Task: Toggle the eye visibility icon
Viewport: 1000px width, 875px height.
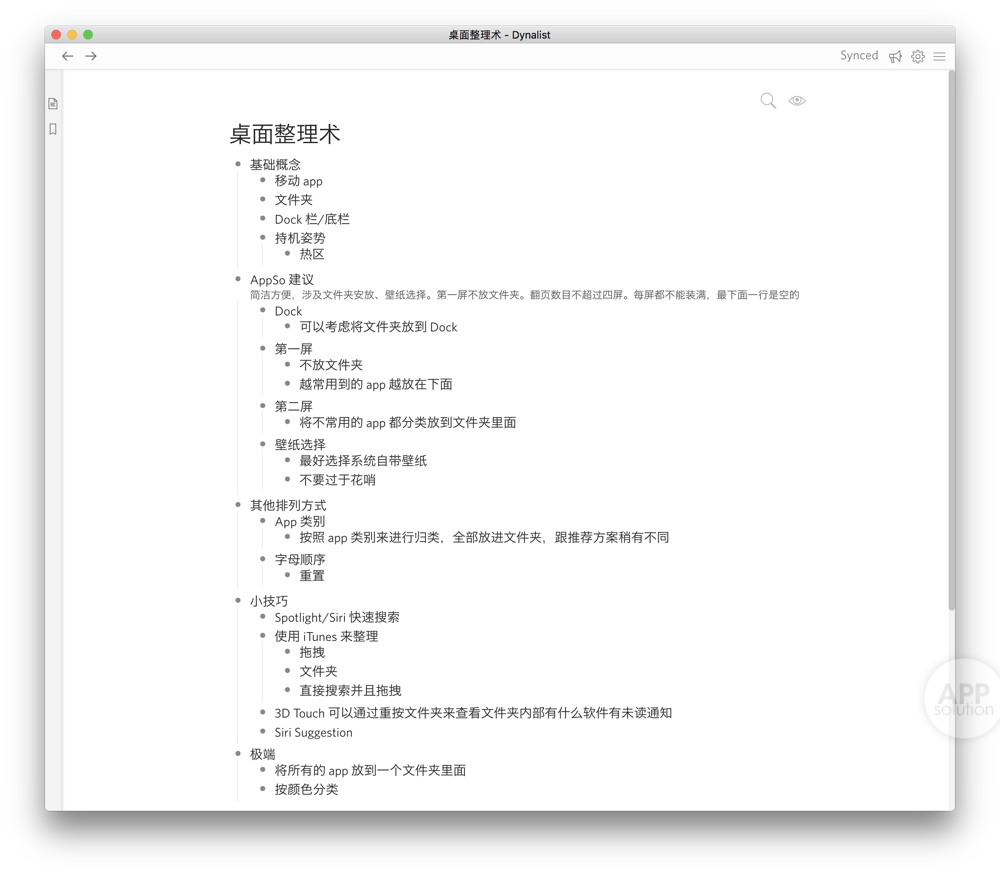Action: click(x=797, y=101)
